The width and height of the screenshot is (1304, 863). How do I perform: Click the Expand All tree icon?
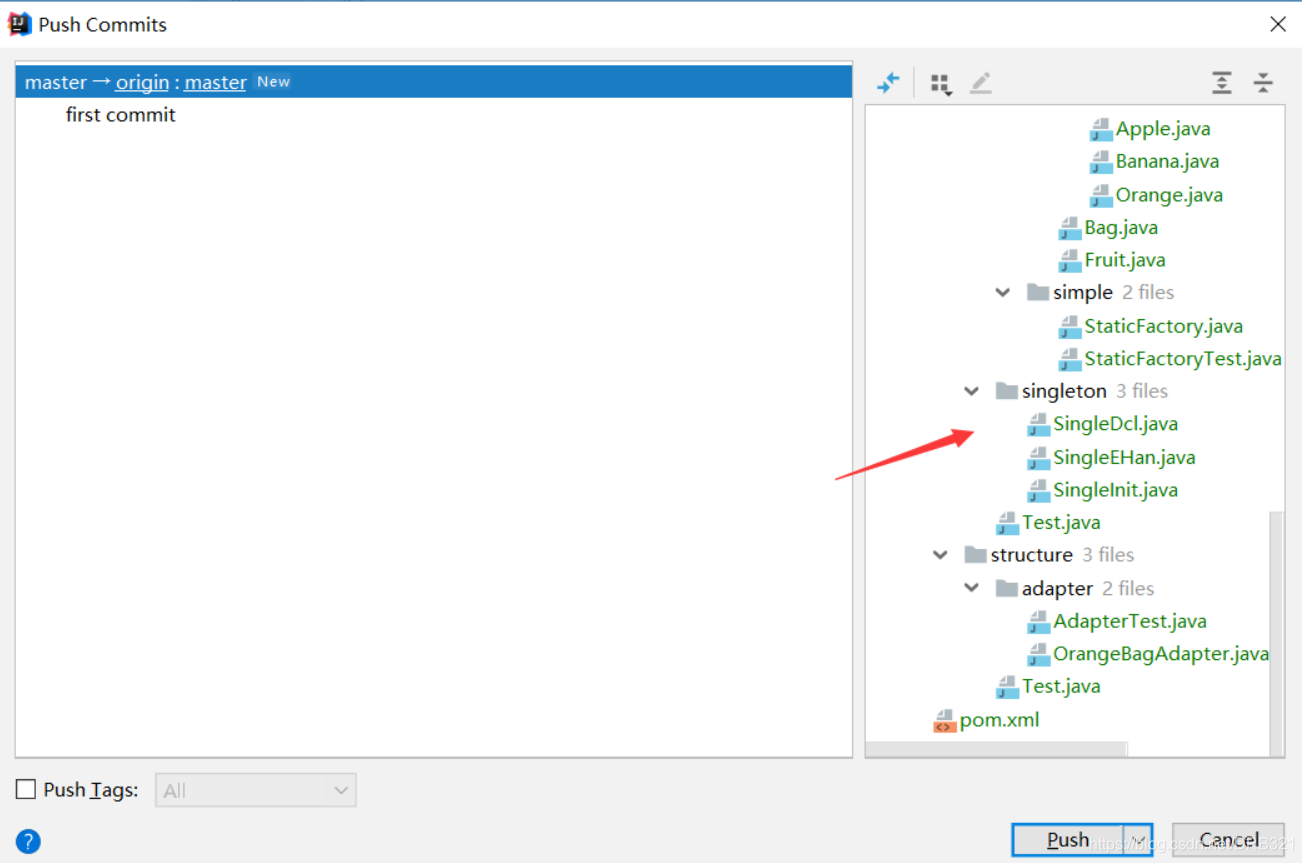(x=1222, y=83)
